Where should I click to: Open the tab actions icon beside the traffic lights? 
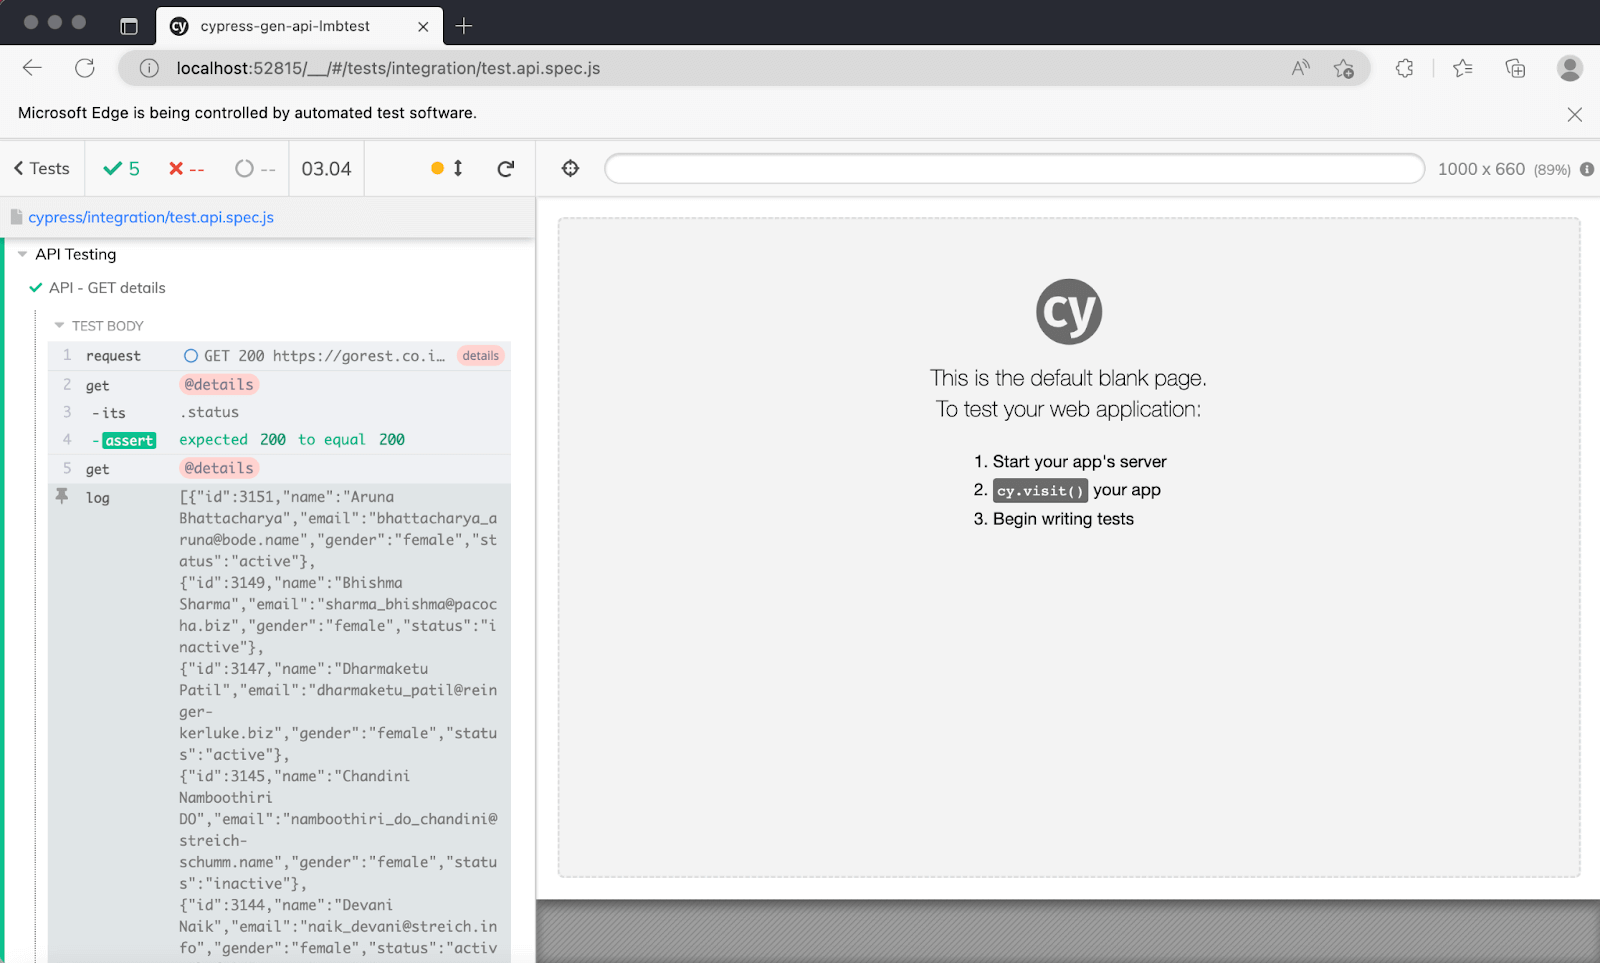pyautogui.click(x=129, y=26)
